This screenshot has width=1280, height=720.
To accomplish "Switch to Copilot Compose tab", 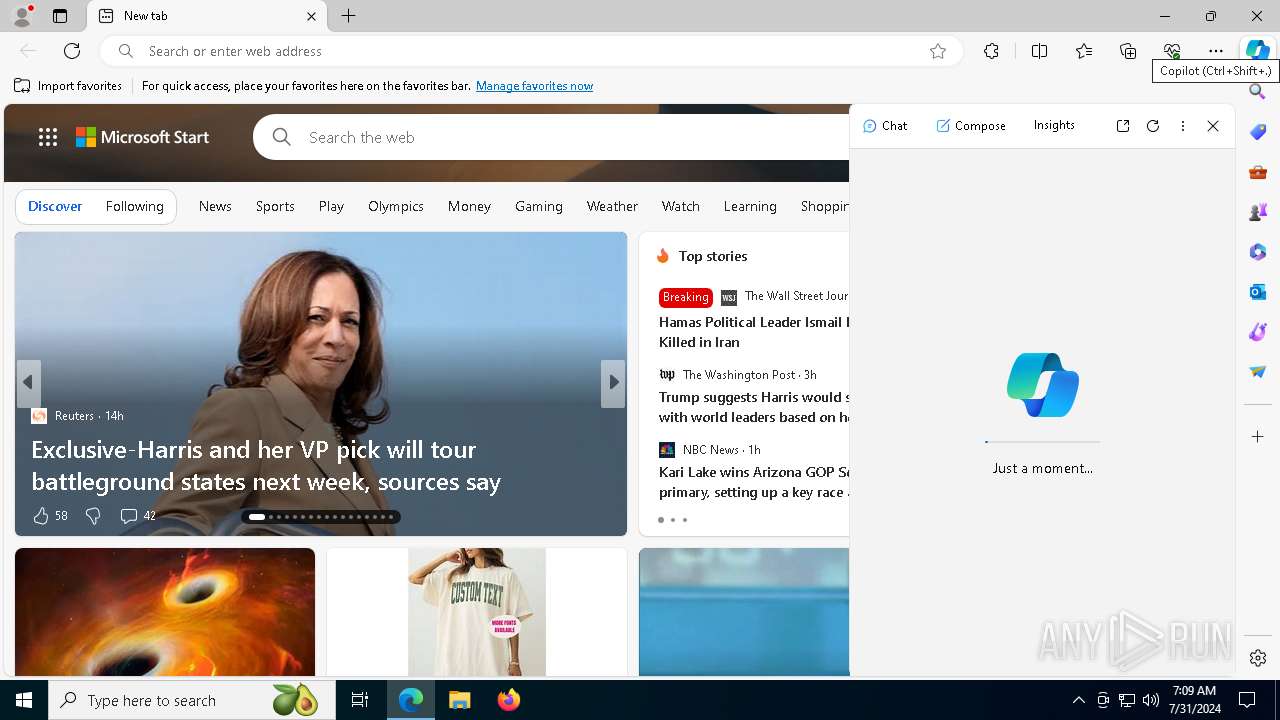I will pos(971,126).
